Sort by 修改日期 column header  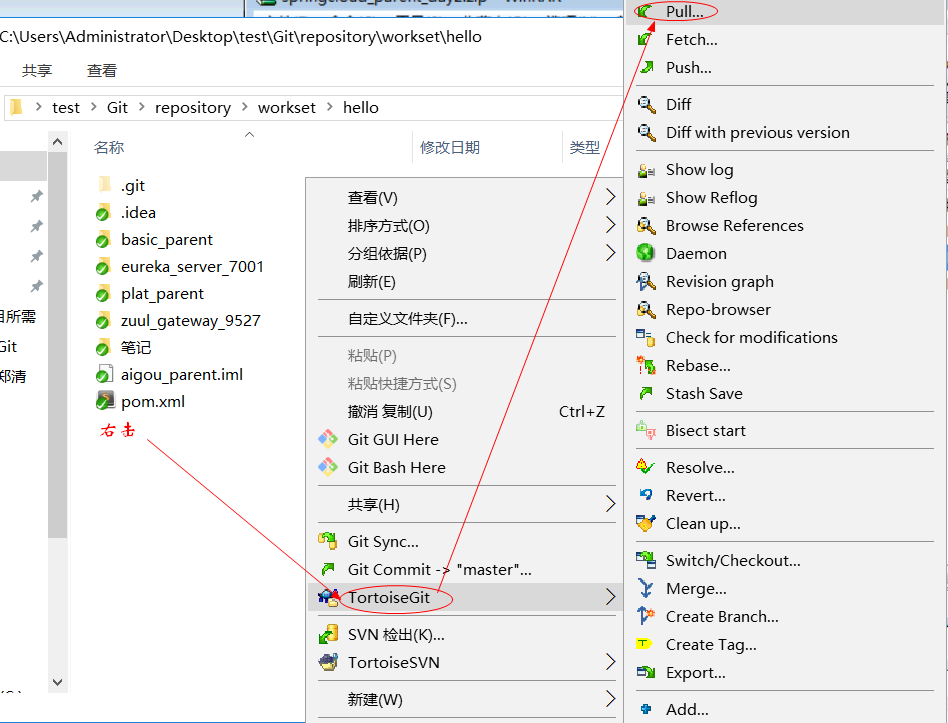coord(450,148)
